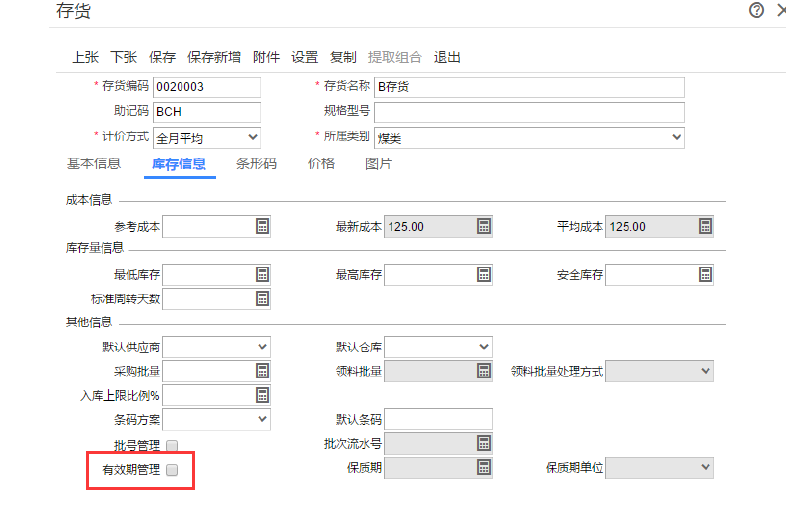
Task: Click the 保存 button
Action: (162, 57)
